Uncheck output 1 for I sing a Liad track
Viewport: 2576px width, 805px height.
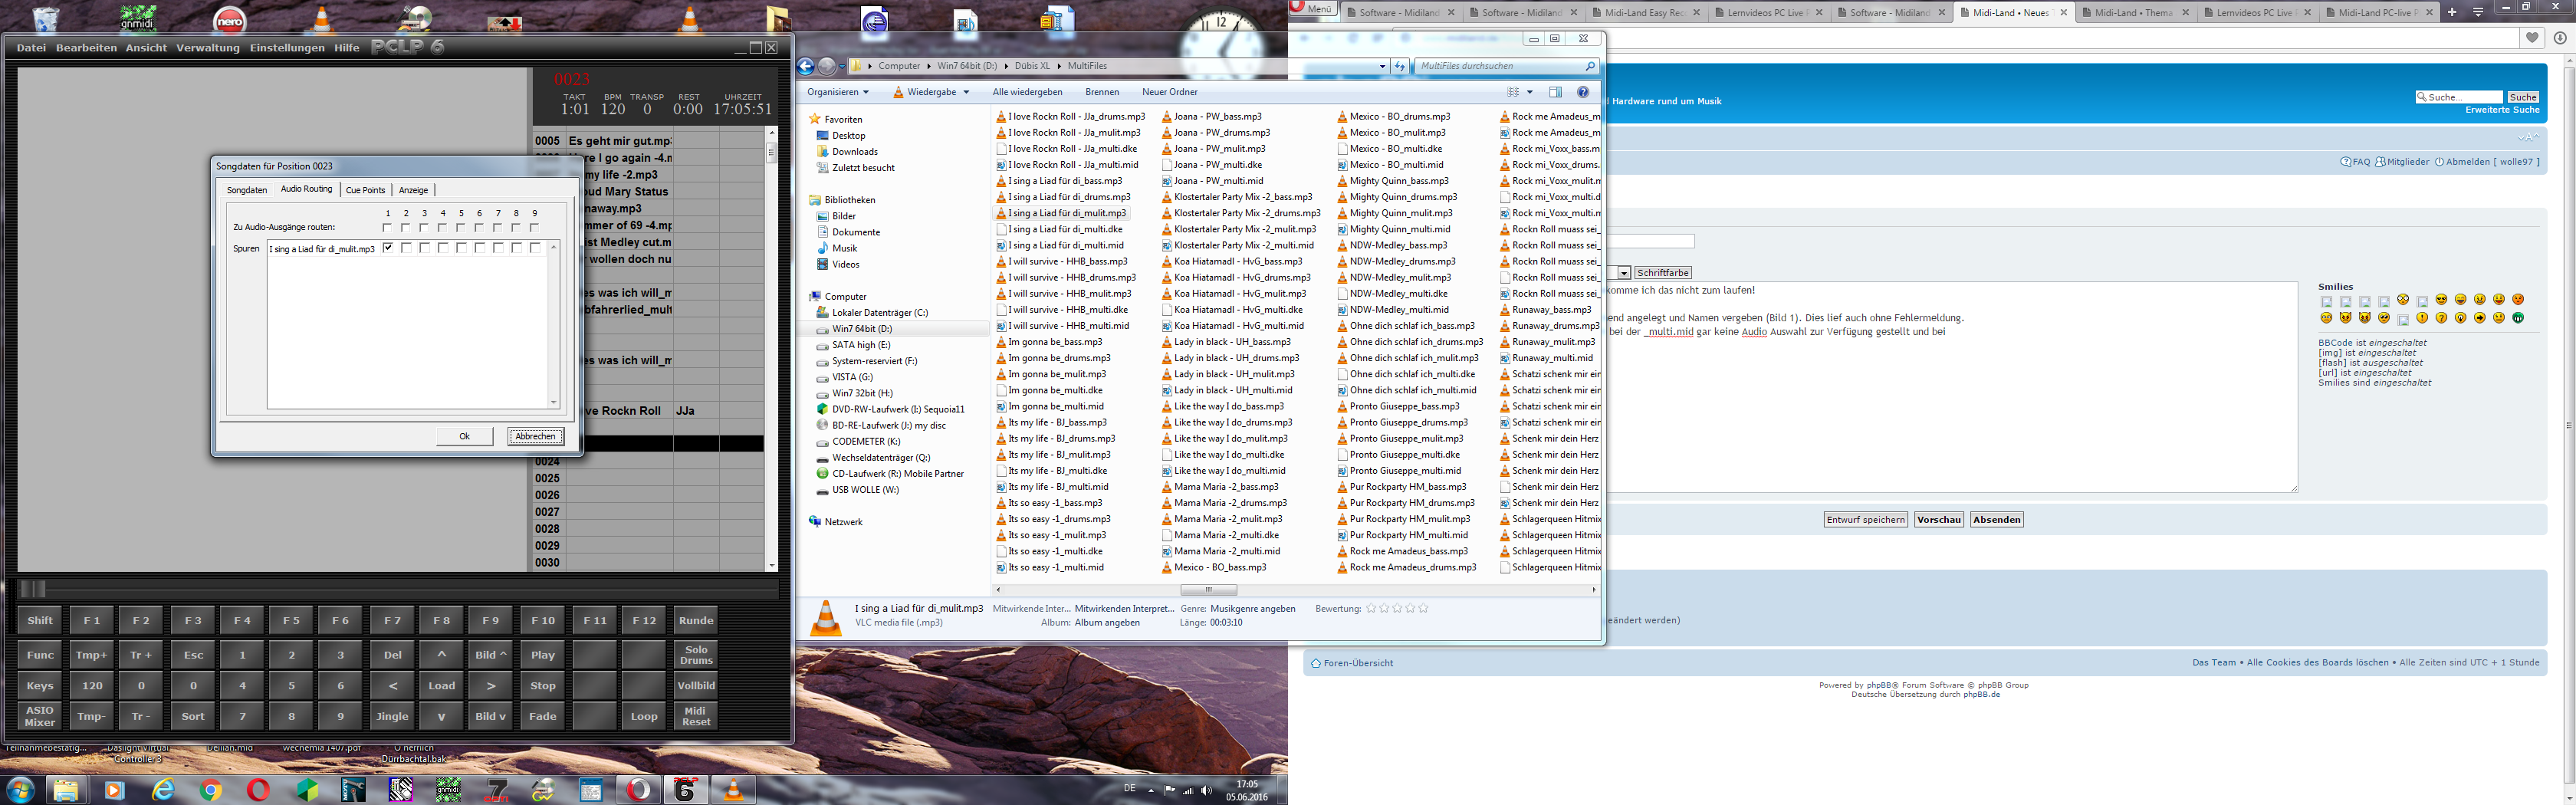click(x=388, y=248)
